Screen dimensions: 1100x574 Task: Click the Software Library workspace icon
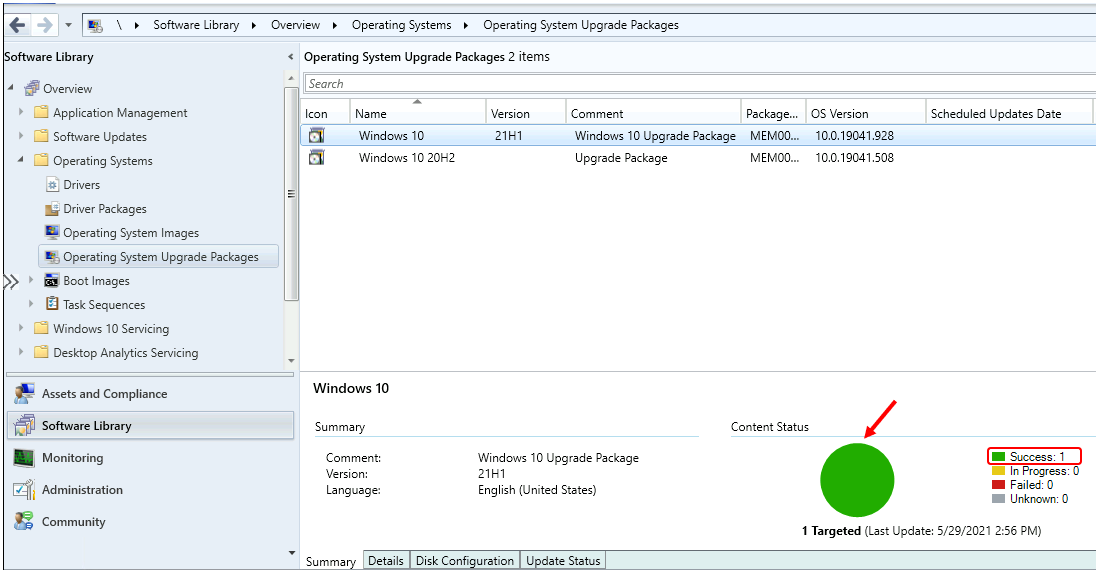coord(25,426)
